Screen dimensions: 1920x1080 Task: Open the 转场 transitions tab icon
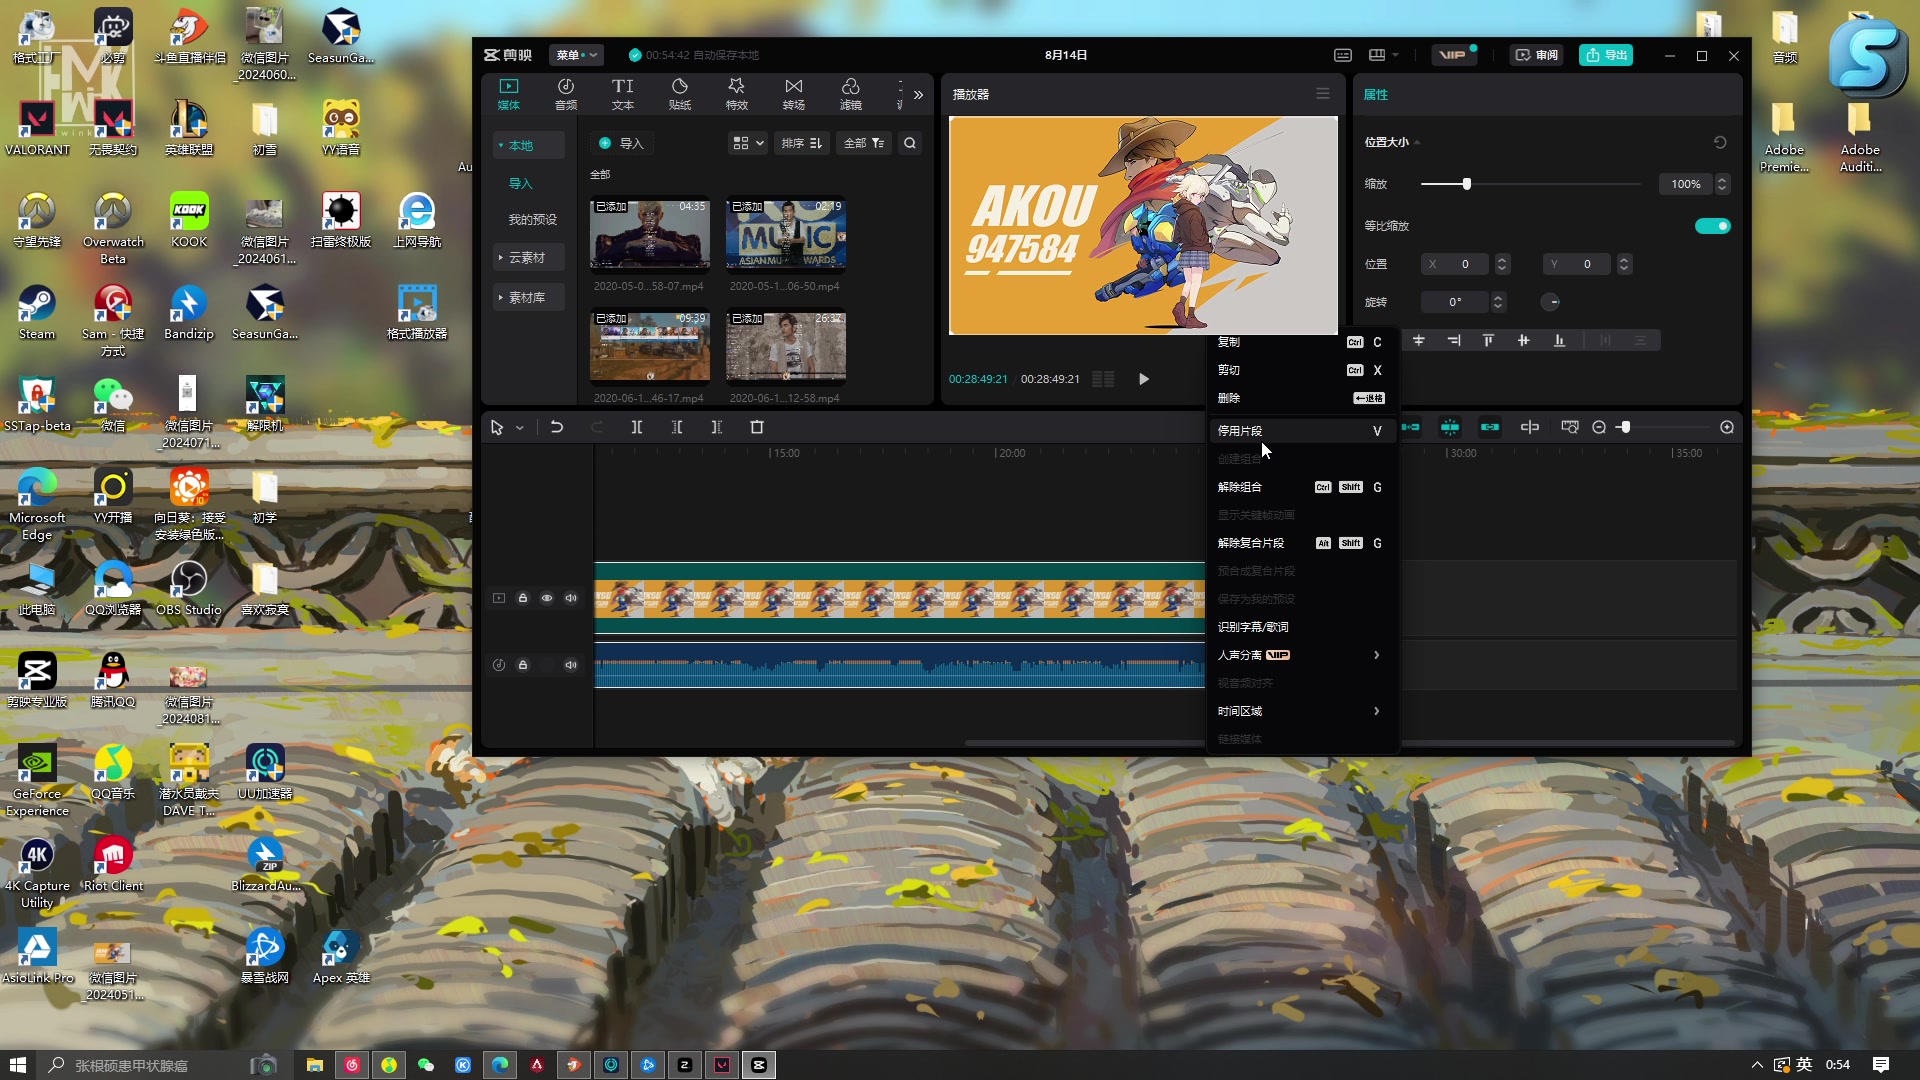tap(793, 87)
